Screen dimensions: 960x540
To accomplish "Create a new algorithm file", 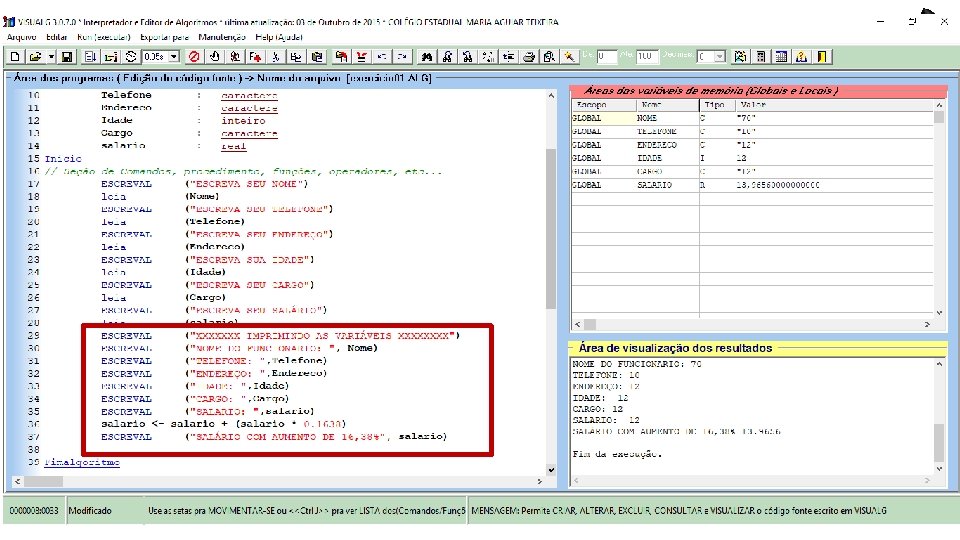I will point(15,56).
